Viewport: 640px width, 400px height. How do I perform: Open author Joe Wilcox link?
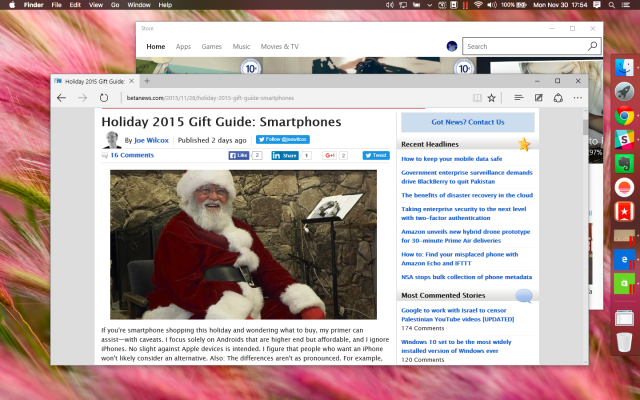point(151,140)
